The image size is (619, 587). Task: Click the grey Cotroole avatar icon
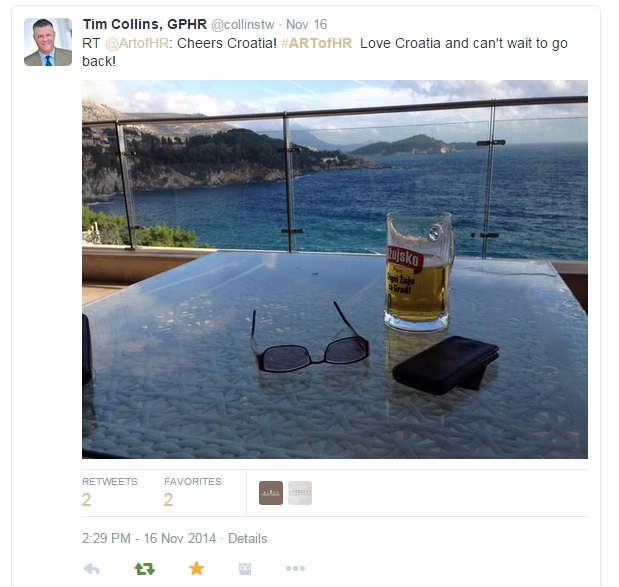click(x=300, y=493)
